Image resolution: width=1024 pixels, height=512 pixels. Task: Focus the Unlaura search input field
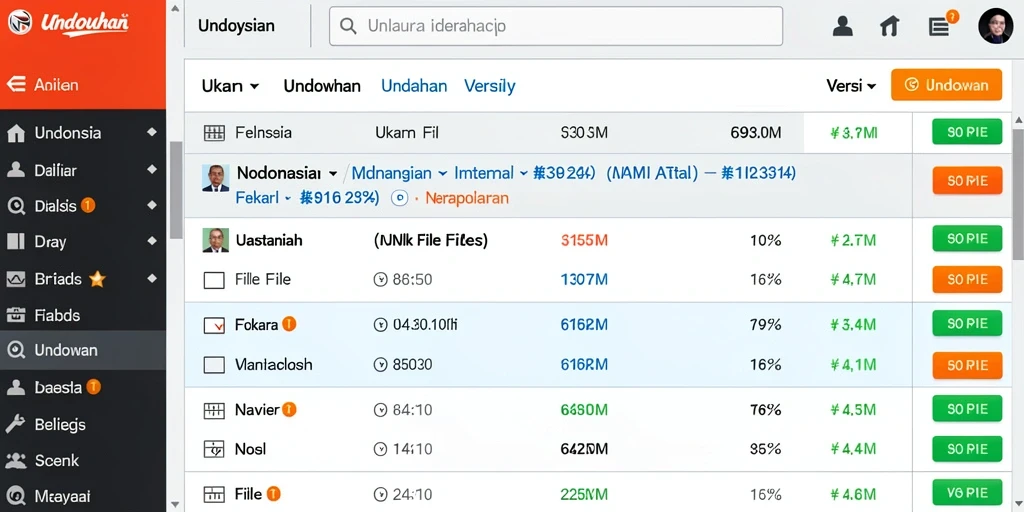click(556, 26)
